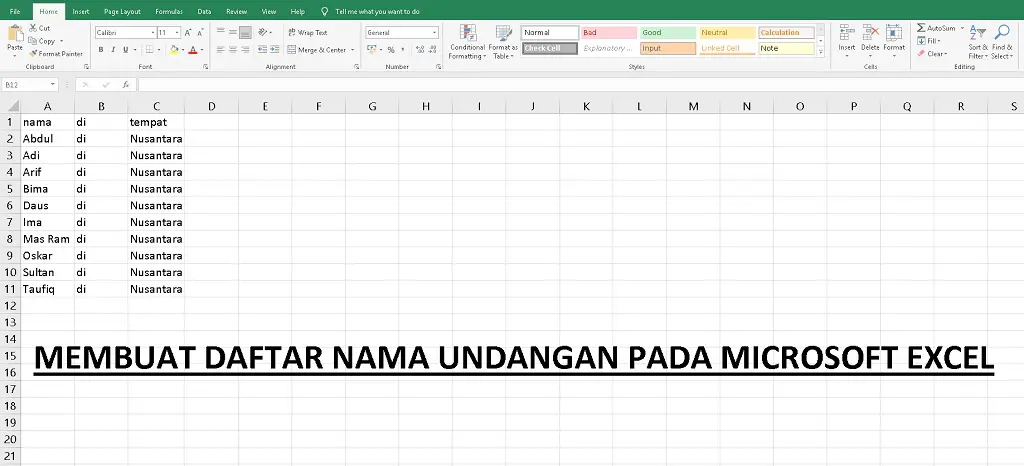
Task: Apply accounting number format icon
Action: 370,50
